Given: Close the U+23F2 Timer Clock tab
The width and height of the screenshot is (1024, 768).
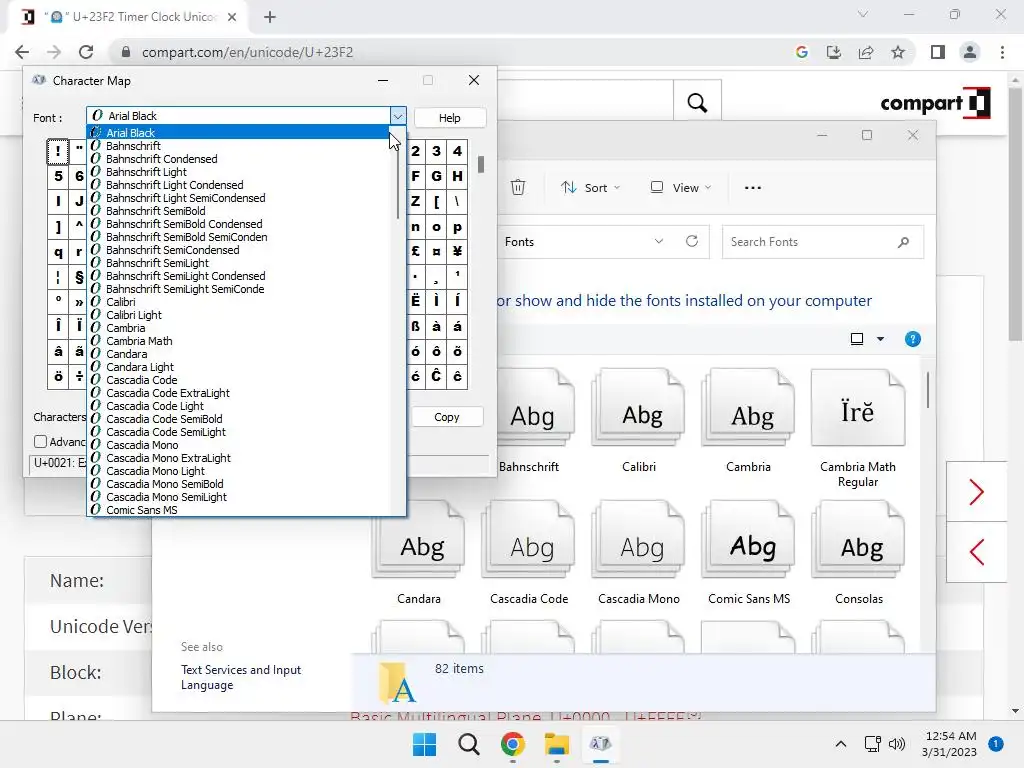Looking at the screenshot, I should point(232,17).
